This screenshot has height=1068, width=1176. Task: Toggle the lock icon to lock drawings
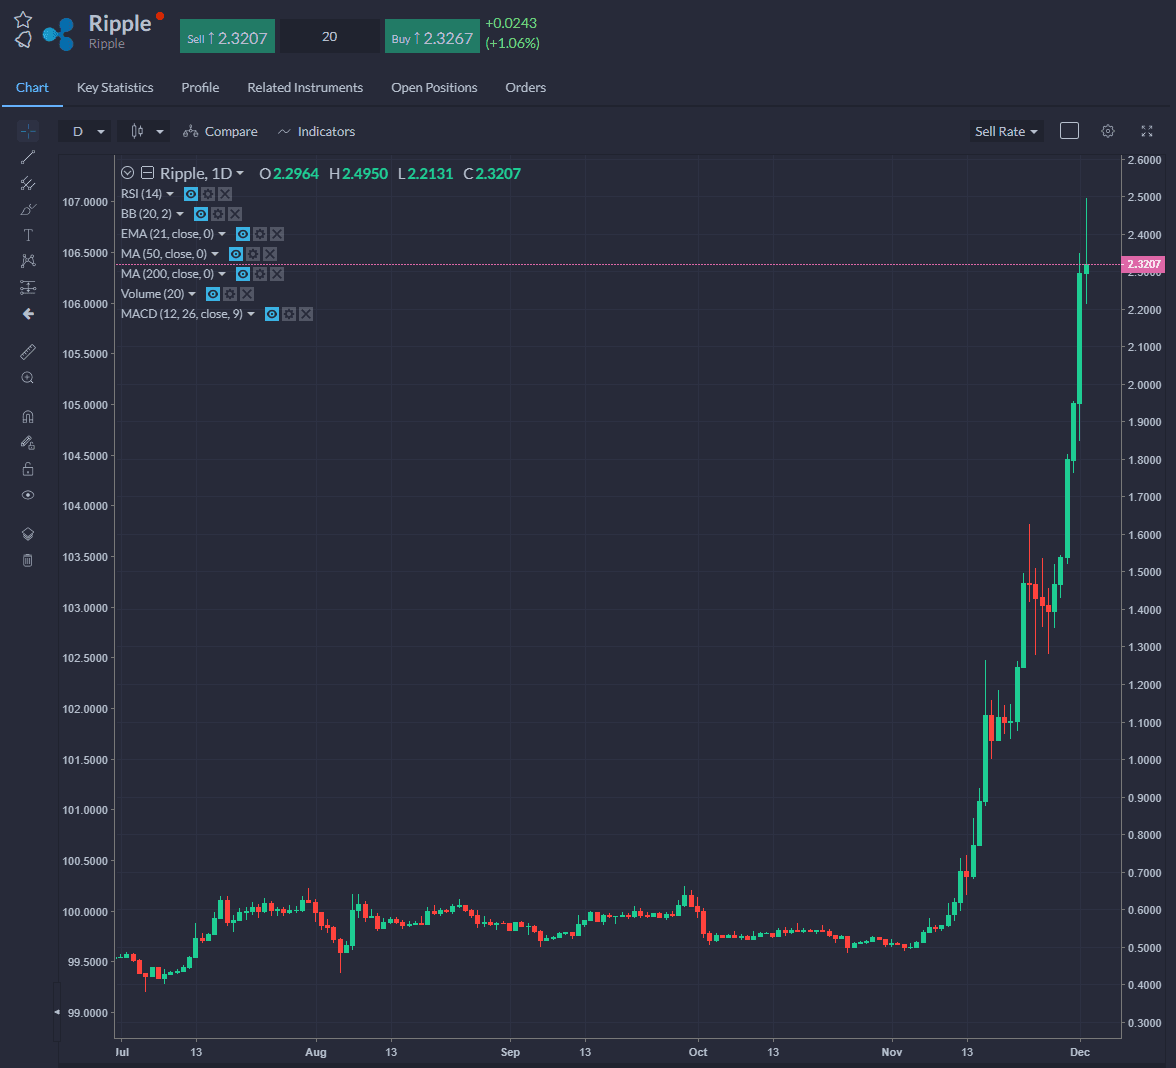[x=28, y=468]
